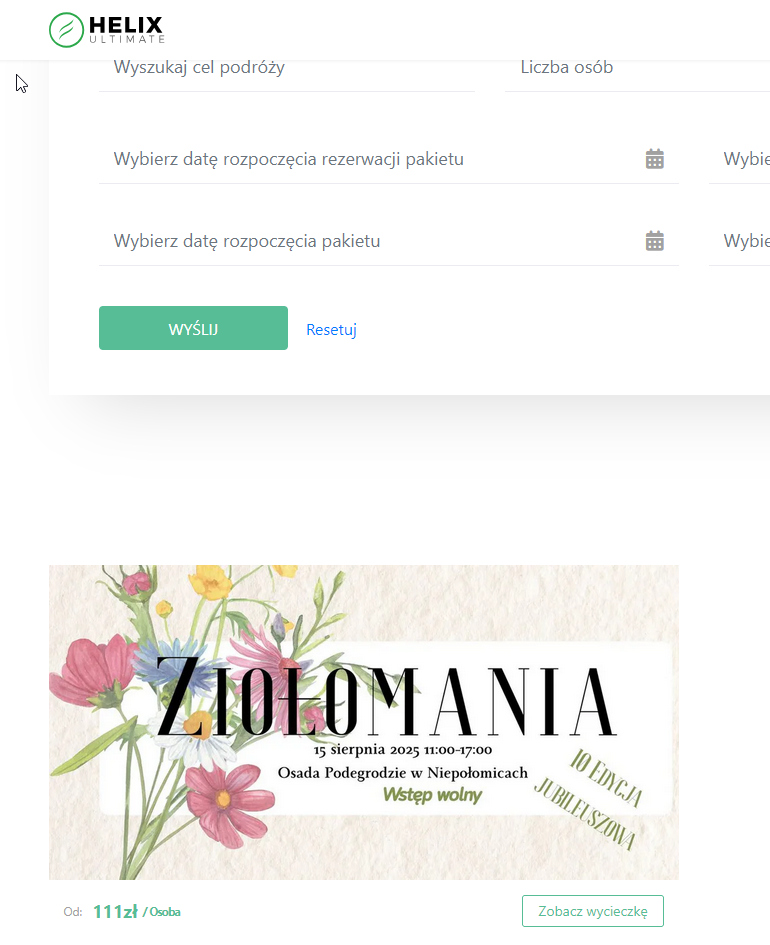Screen dimensions: 770x945
Task: Click the '/ Osoba' per-person label
Action: [162, 912]
